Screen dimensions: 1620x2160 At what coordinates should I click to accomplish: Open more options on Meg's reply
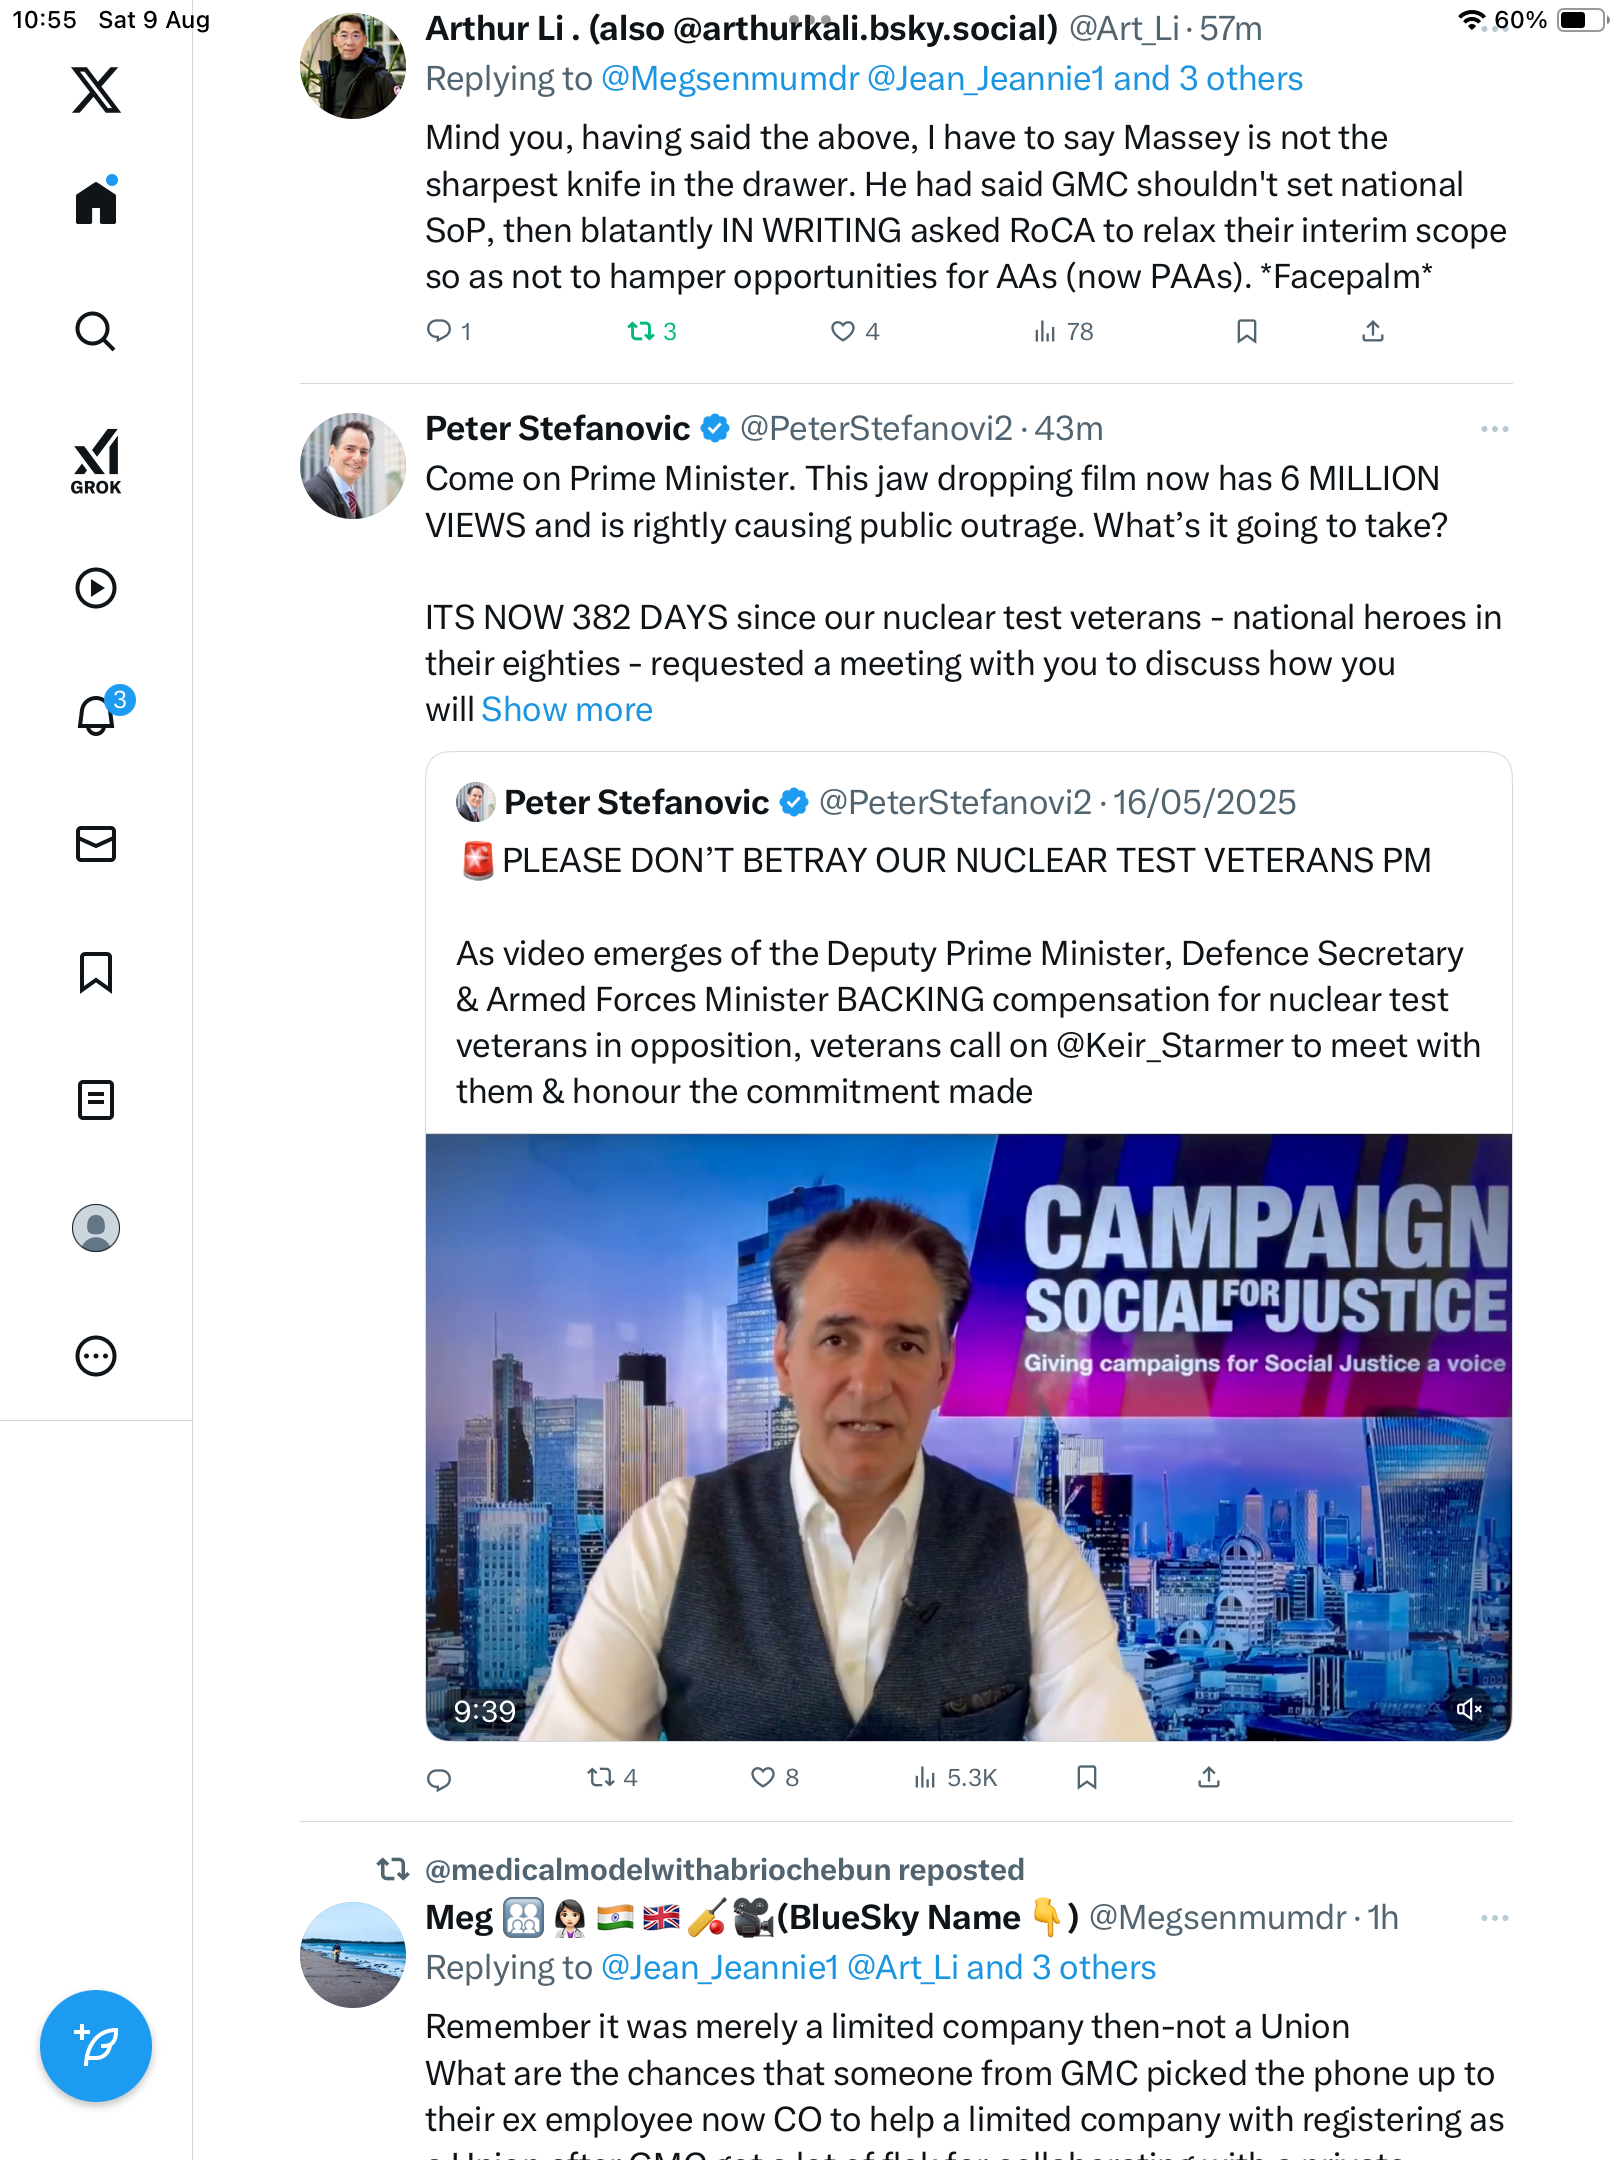coord(1494,1918)
